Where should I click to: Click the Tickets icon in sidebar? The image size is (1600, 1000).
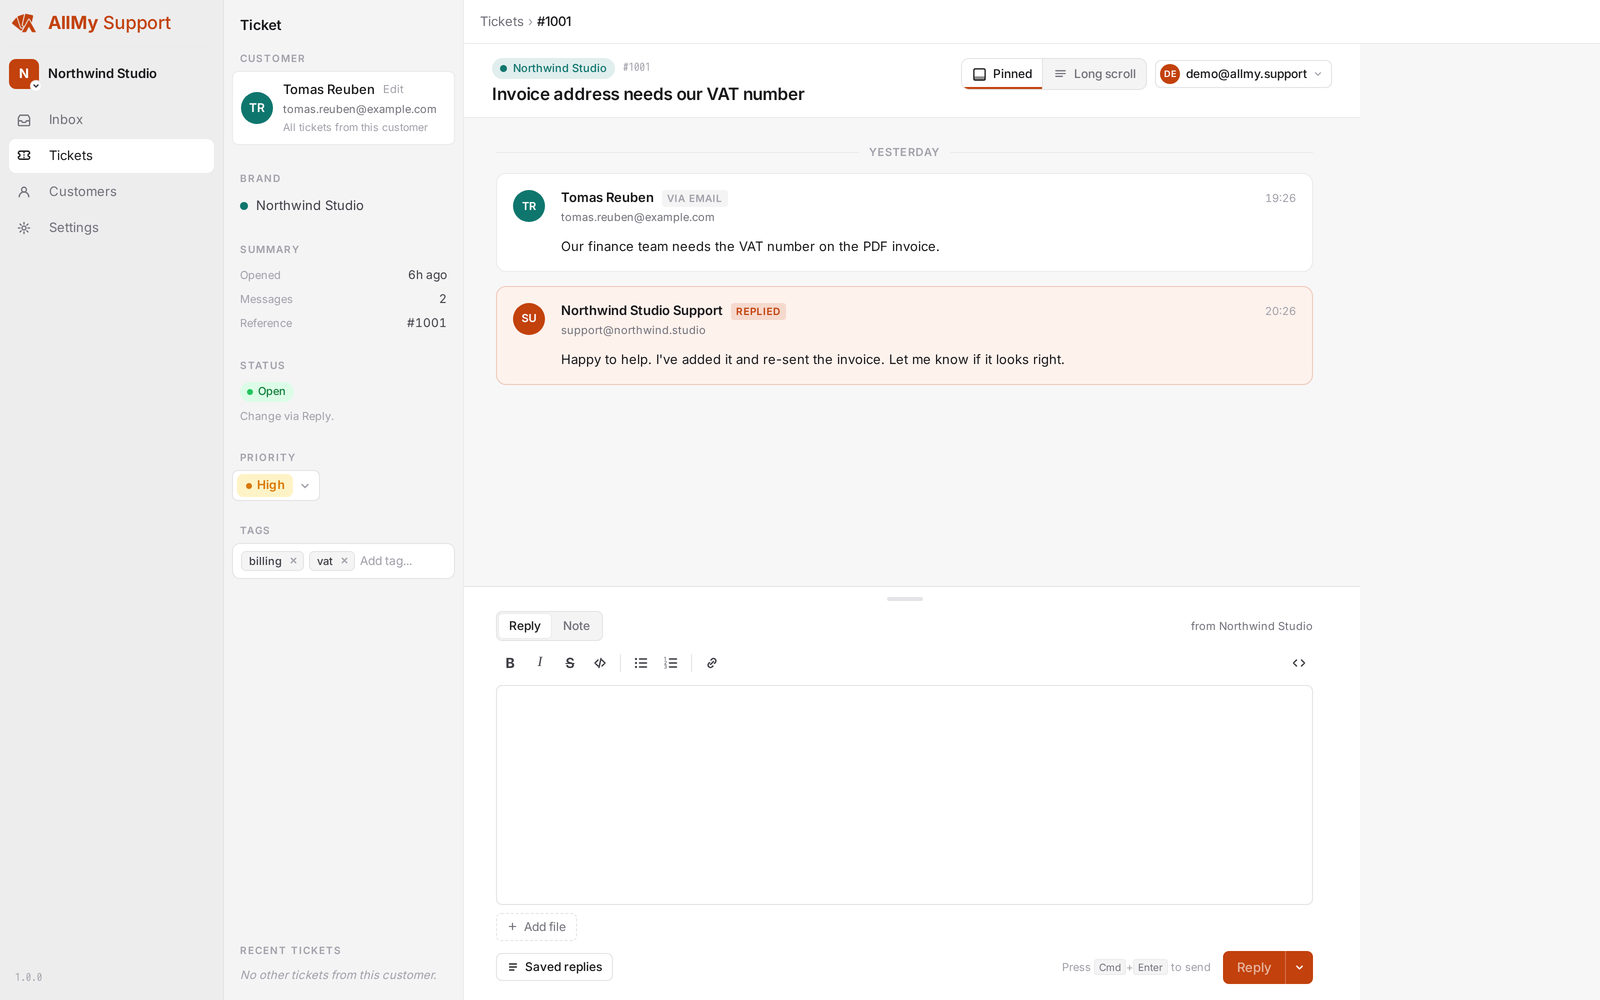[x=24, y=156]
